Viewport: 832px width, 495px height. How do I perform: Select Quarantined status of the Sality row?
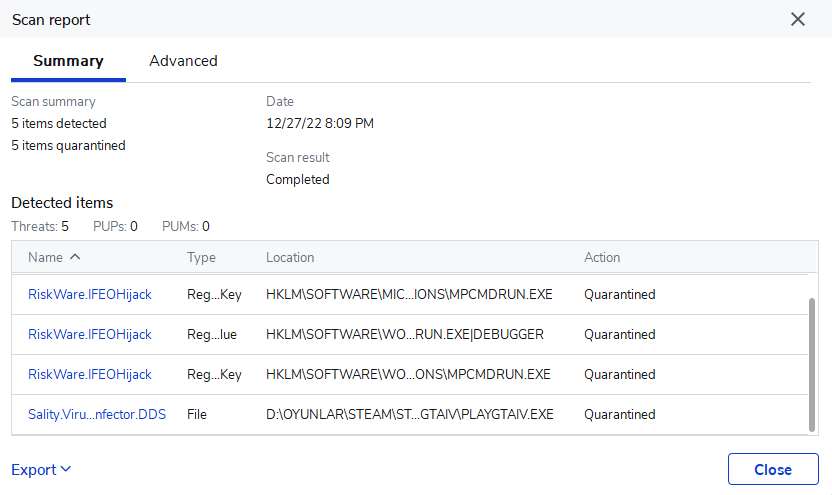[620, 414]
